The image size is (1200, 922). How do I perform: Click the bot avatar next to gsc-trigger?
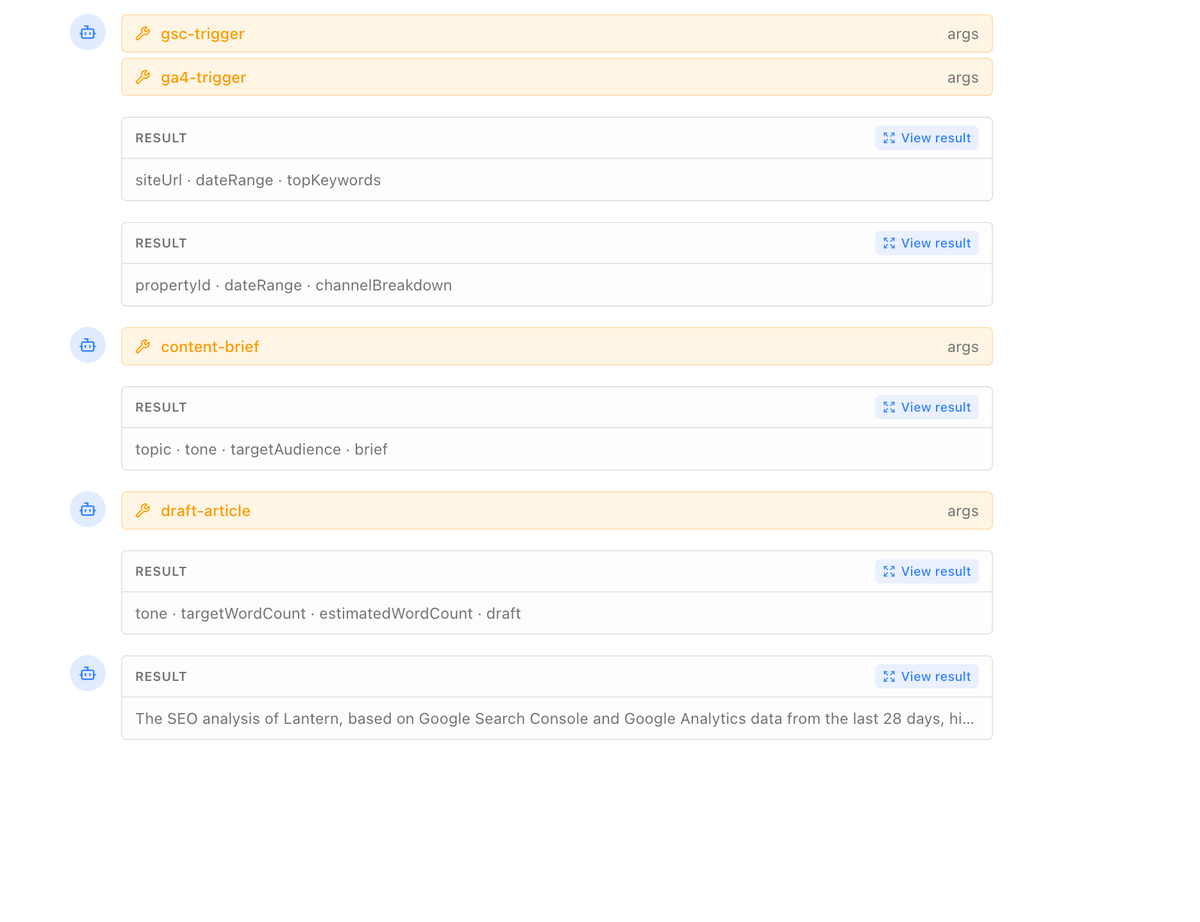tap(87, 32)
